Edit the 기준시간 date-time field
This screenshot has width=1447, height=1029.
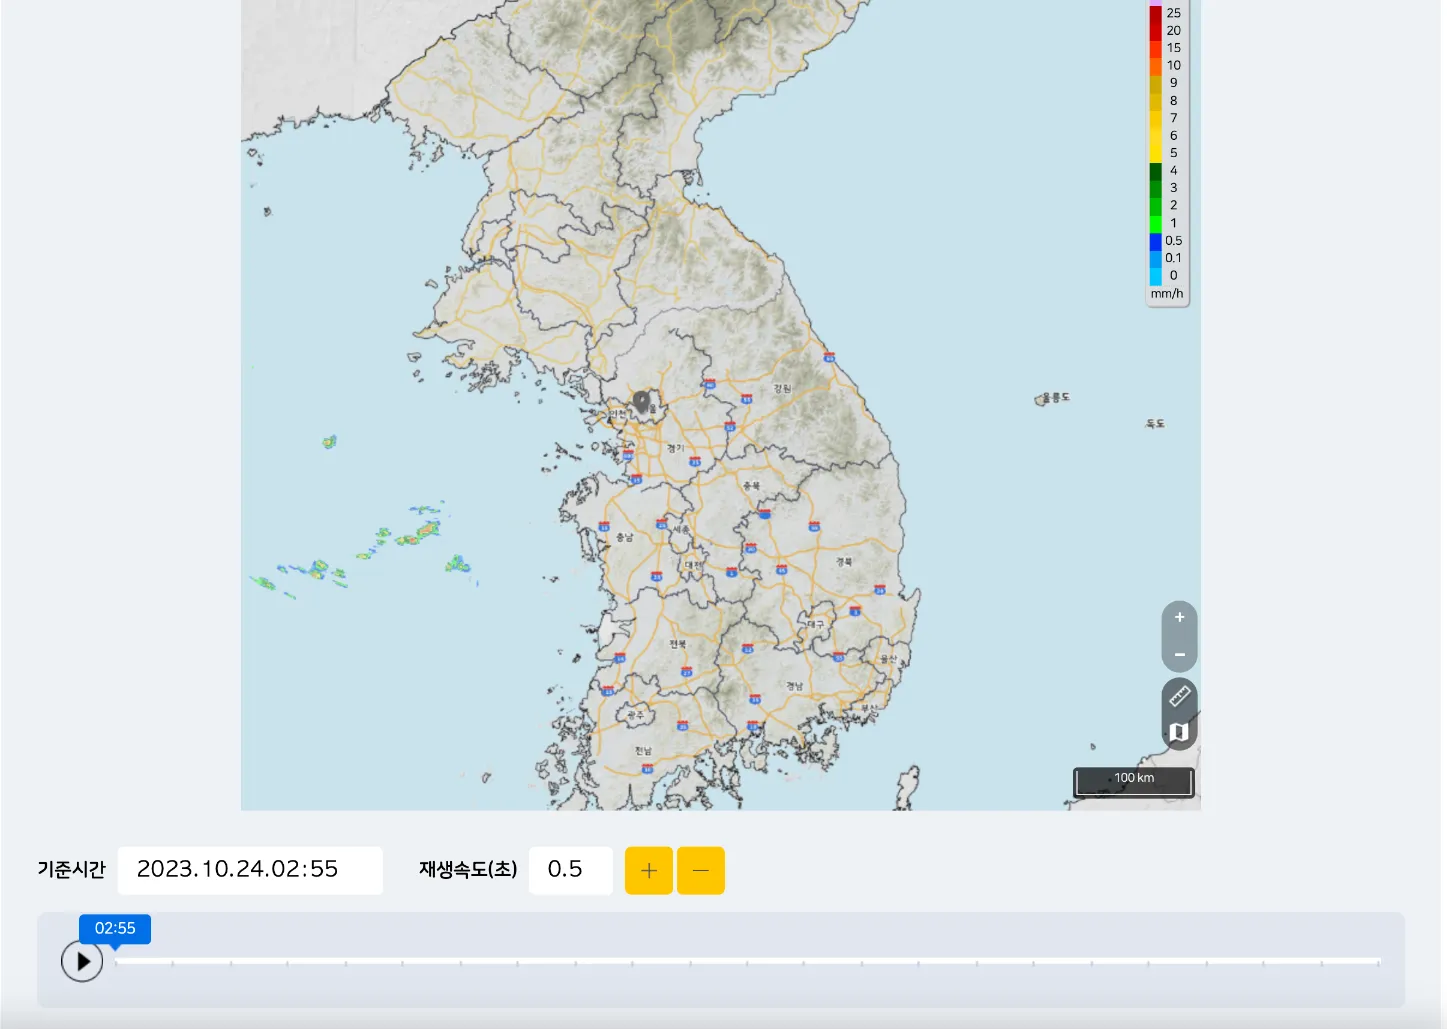(250, 870)
